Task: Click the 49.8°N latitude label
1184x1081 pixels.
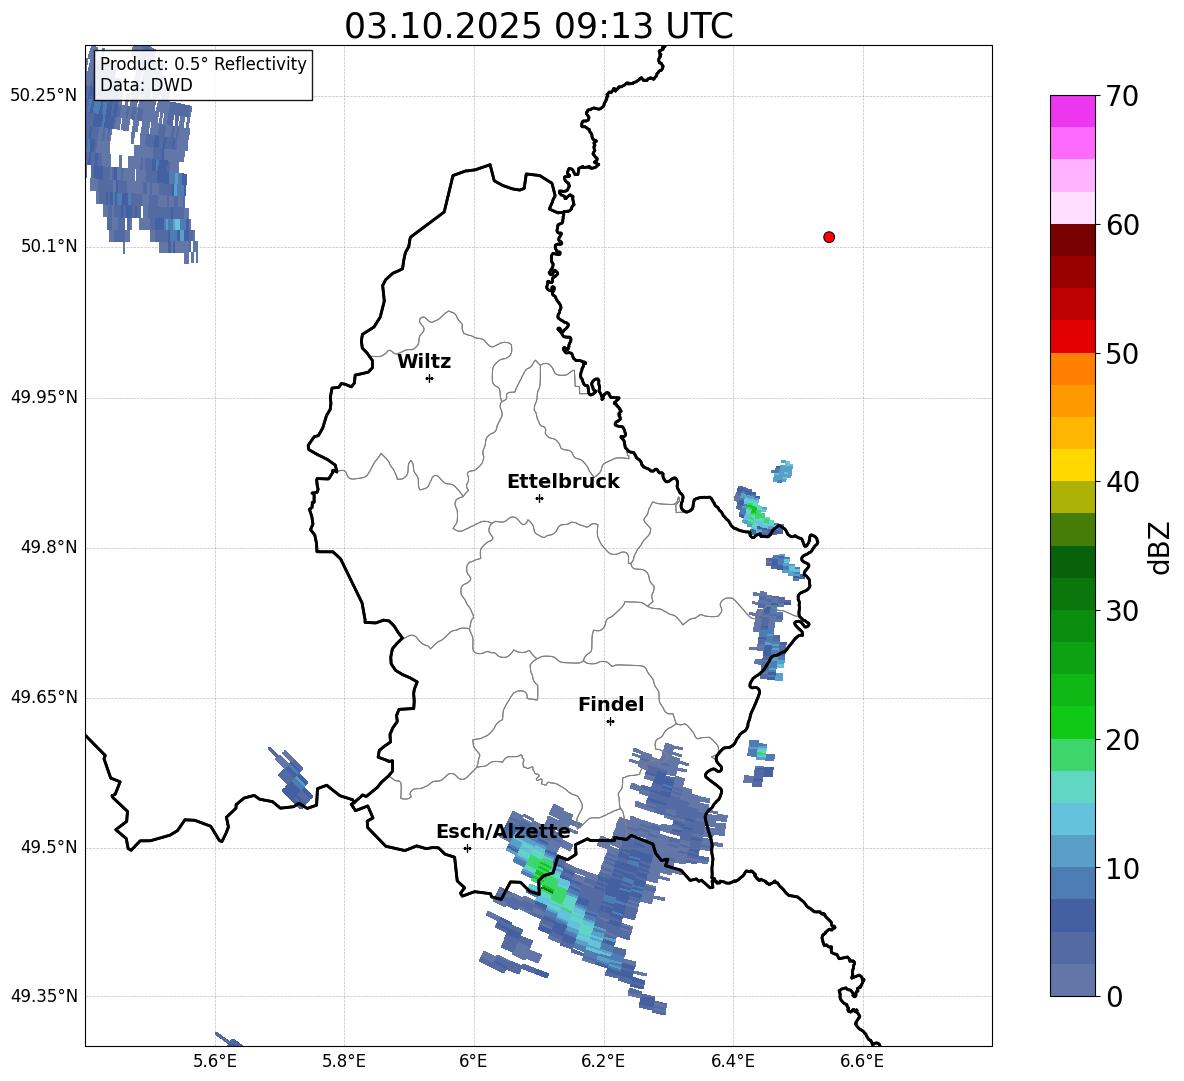Action: 49,547
